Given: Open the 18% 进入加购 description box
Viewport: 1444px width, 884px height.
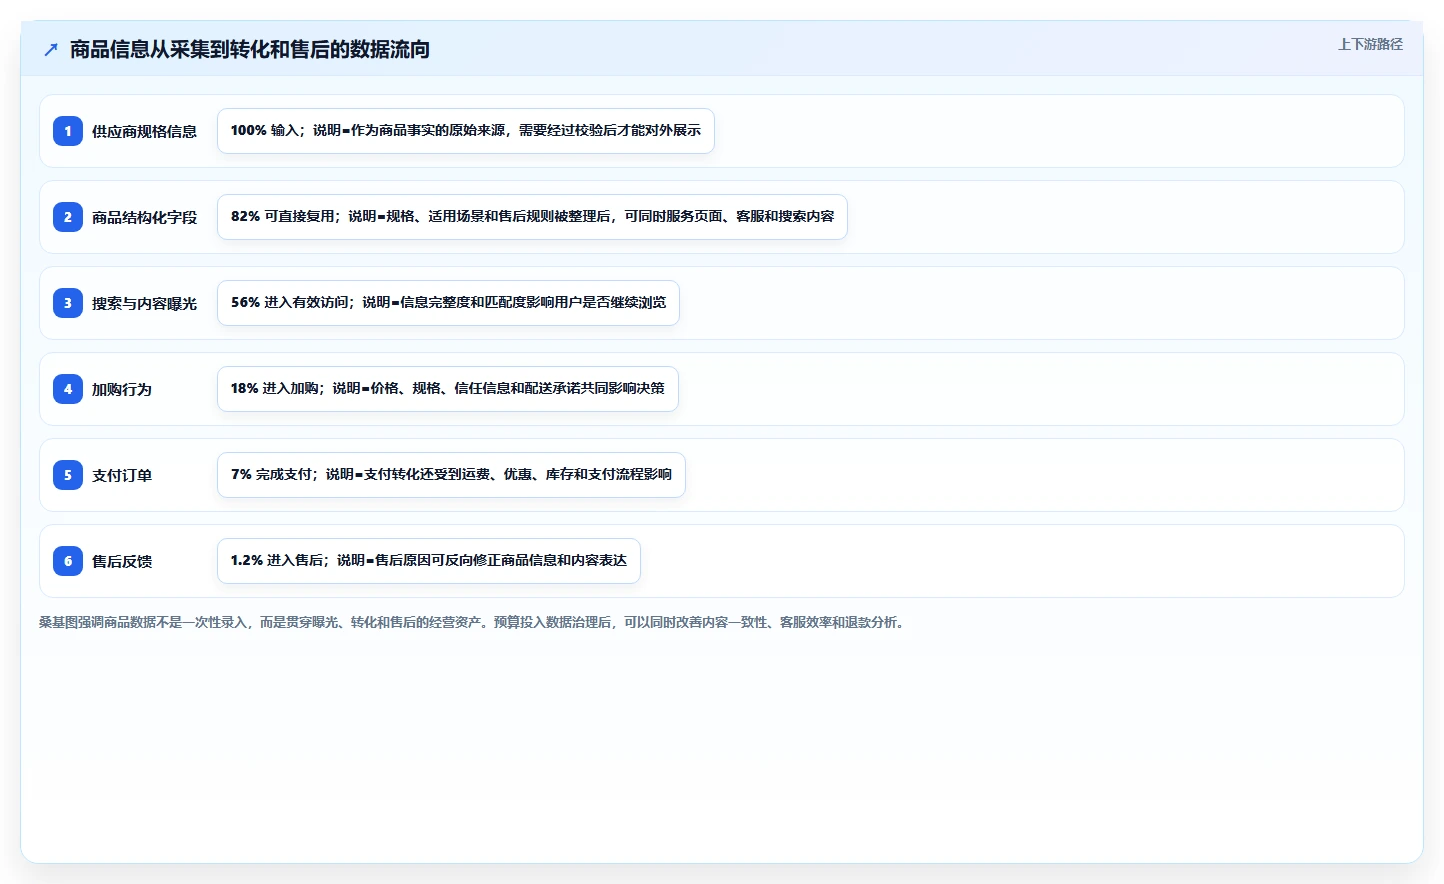Looking at the screenshot, I should pyautogui.click(x=448, y=389).
